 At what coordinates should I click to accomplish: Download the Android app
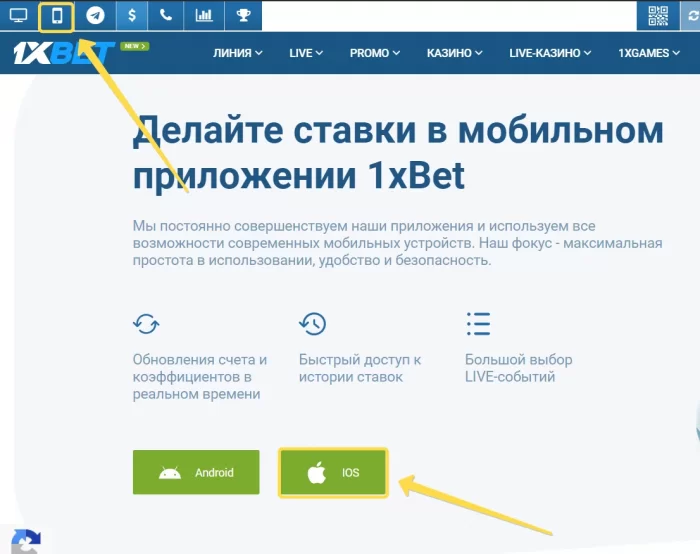[196, 472]
